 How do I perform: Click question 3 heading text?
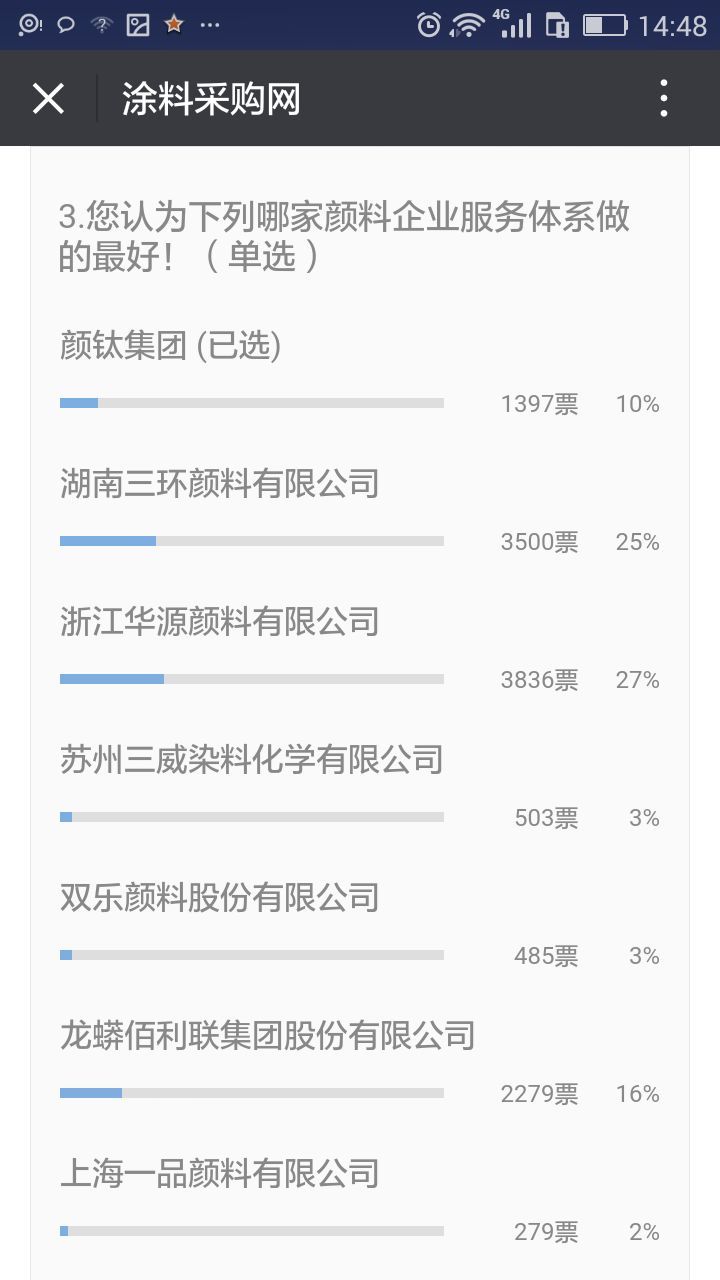[x=344, y=236]
